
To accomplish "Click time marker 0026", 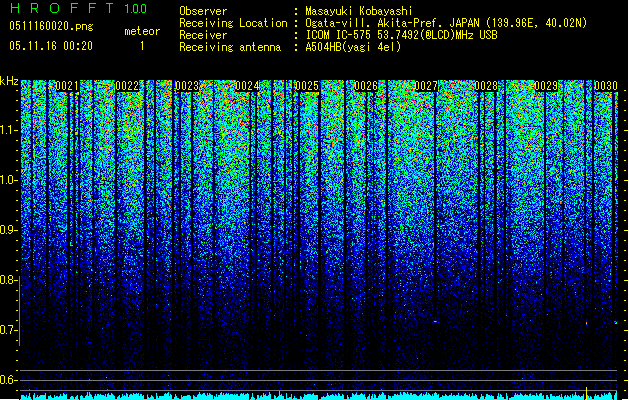I will 366,86.
